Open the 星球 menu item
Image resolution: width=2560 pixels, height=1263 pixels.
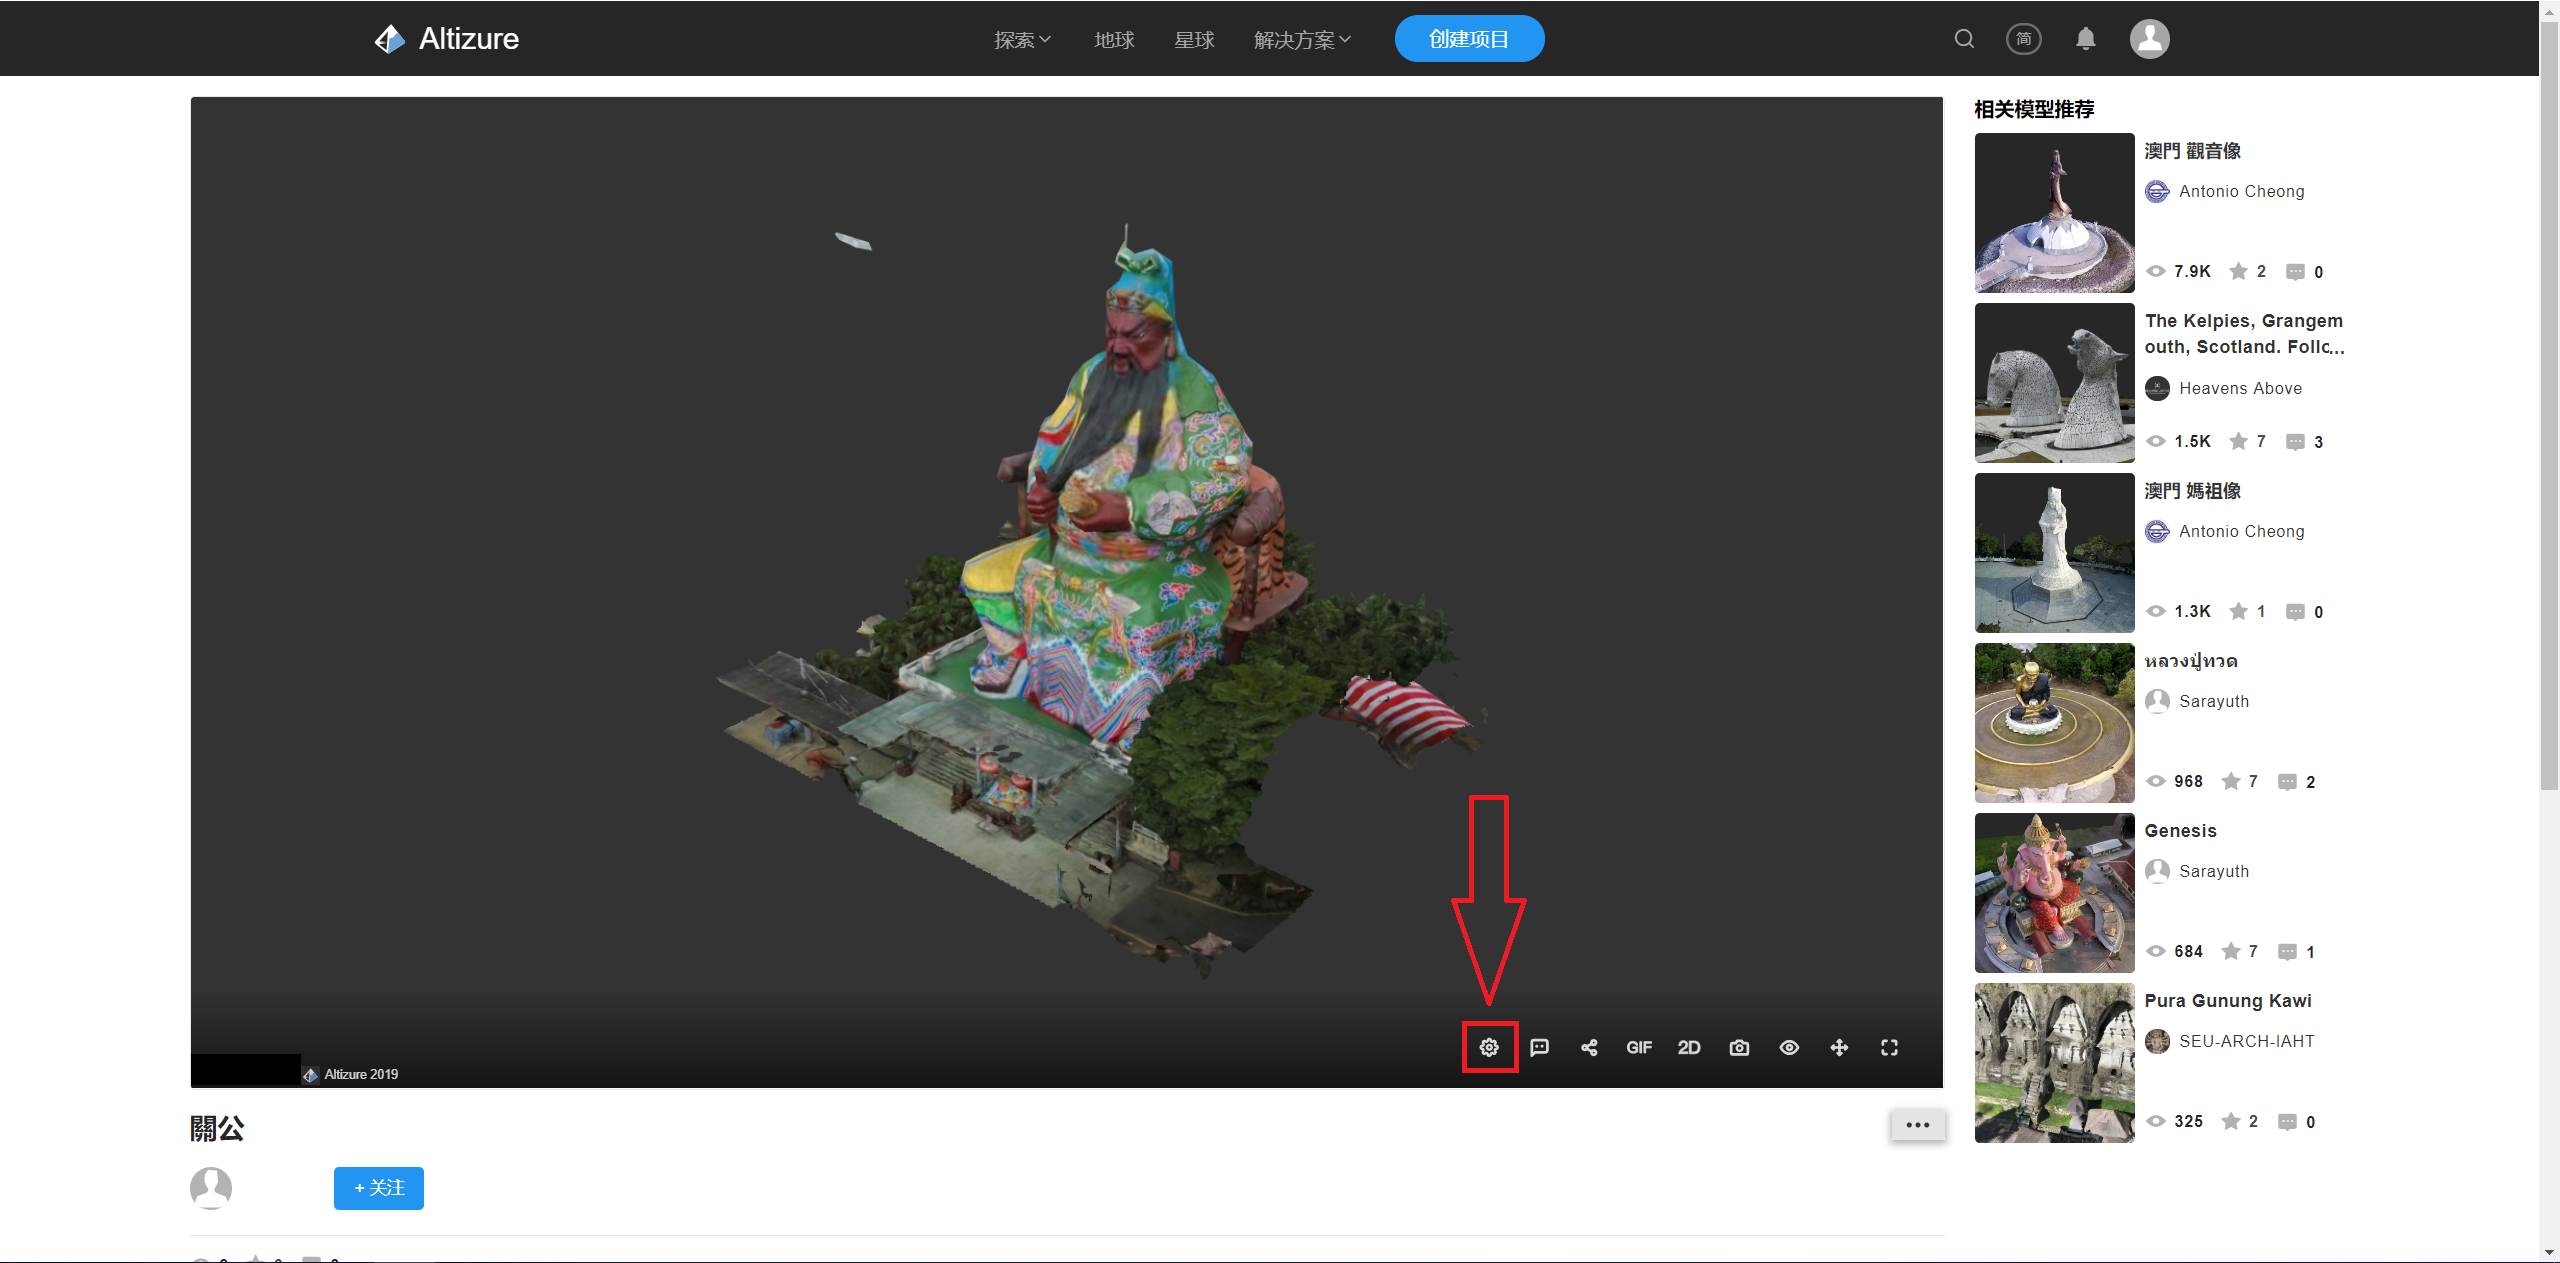[1194, 40]
